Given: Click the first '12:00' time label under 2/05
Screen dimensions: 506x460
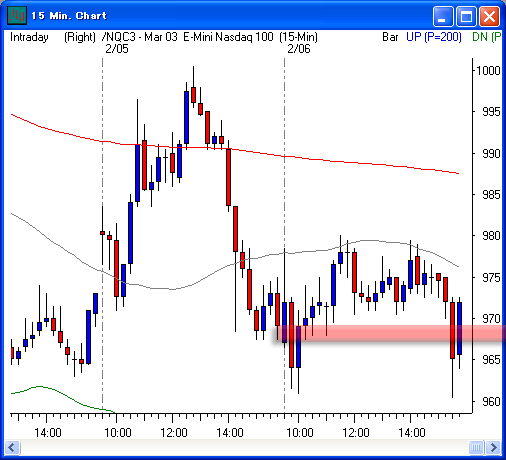Looking at the screenshot, I should 174,433.
